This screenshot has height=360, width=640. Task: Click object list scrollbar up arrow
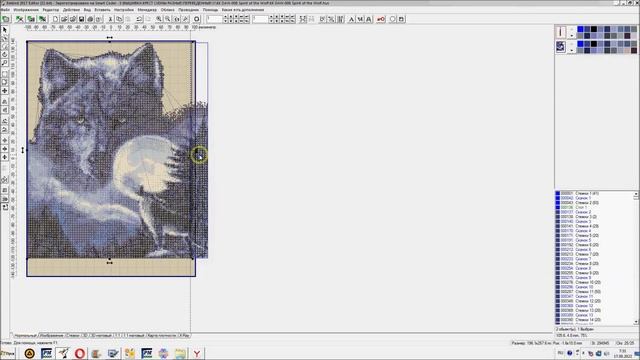636,194
